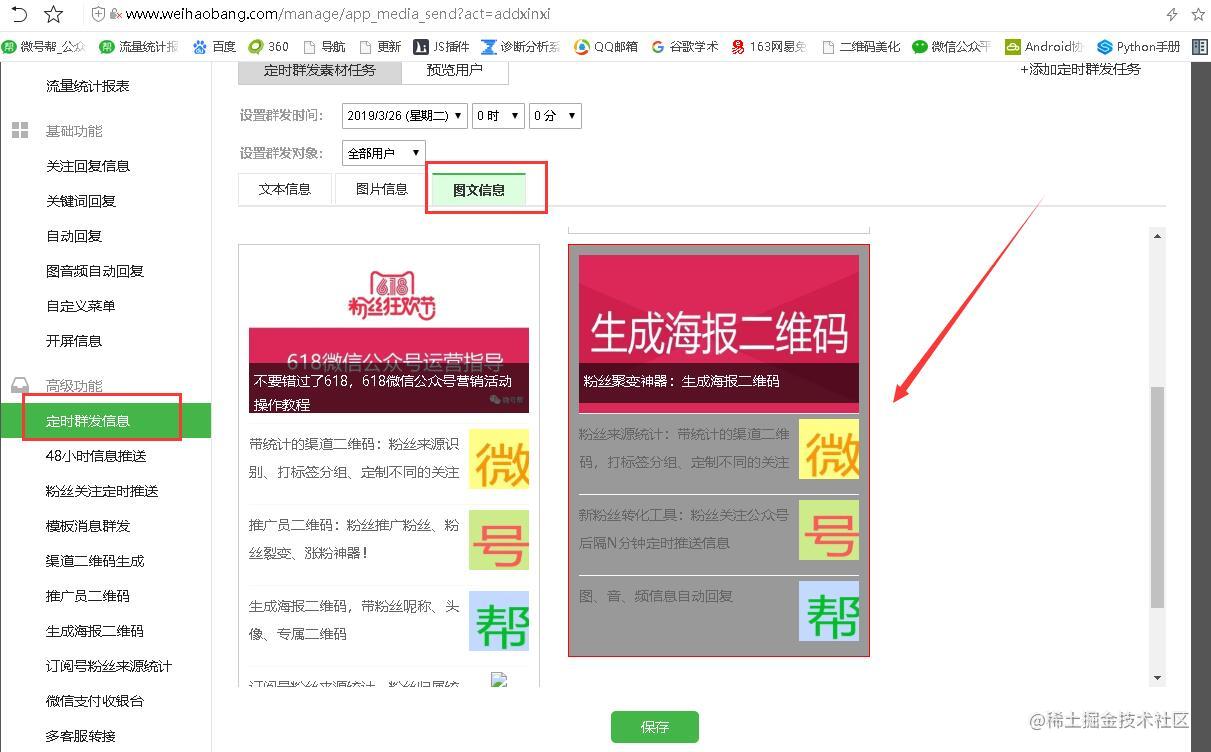Click the green 保存 button
1211x752 pixels.
654,727
